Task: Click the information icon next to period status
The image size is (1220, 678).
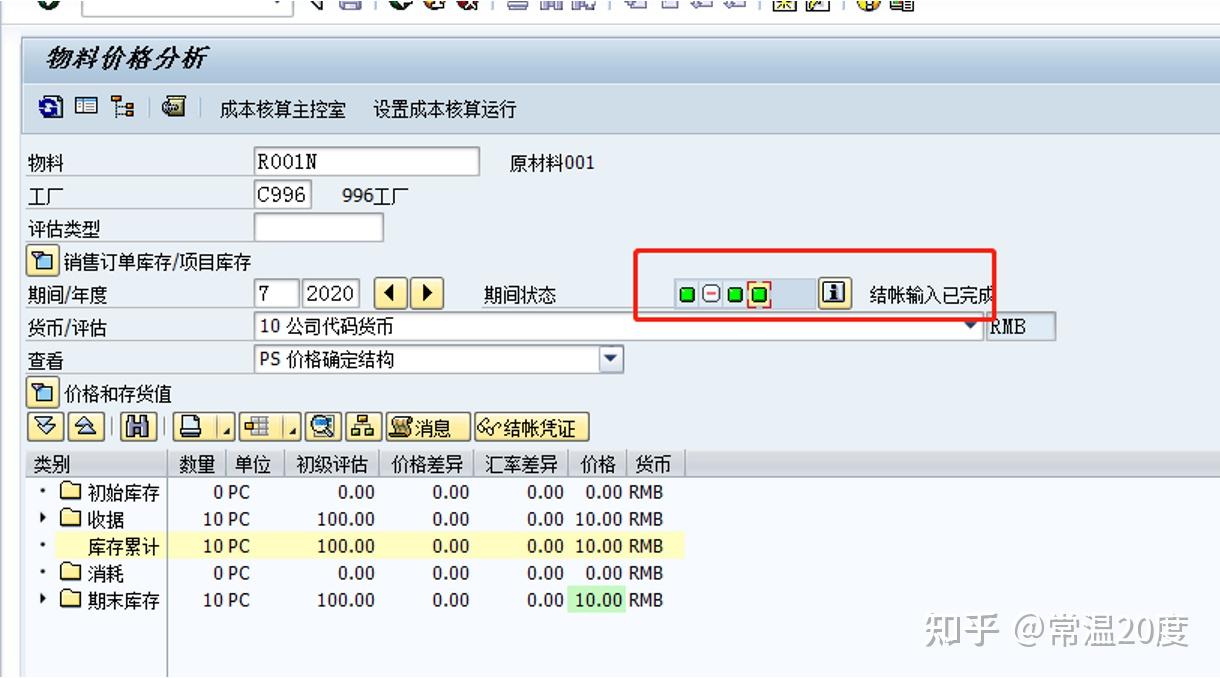Action: click(x=834, y=293)
